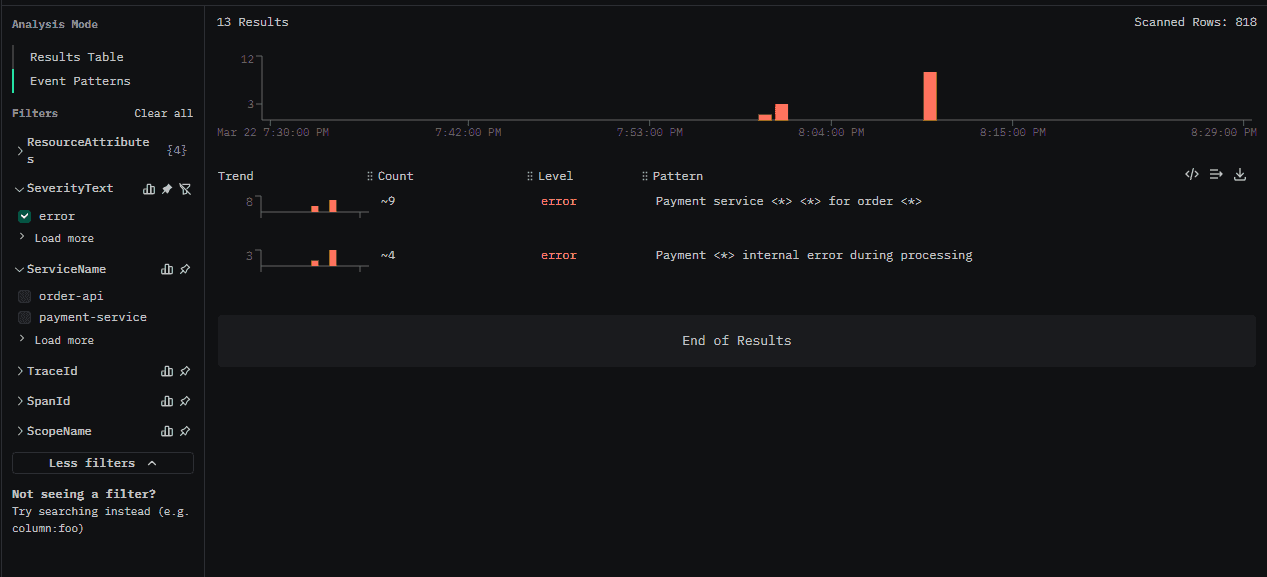This screenshot has height=577, width=1267.
Task: Clear all filters
Action: pyautogui.click(x=164, y=113)
